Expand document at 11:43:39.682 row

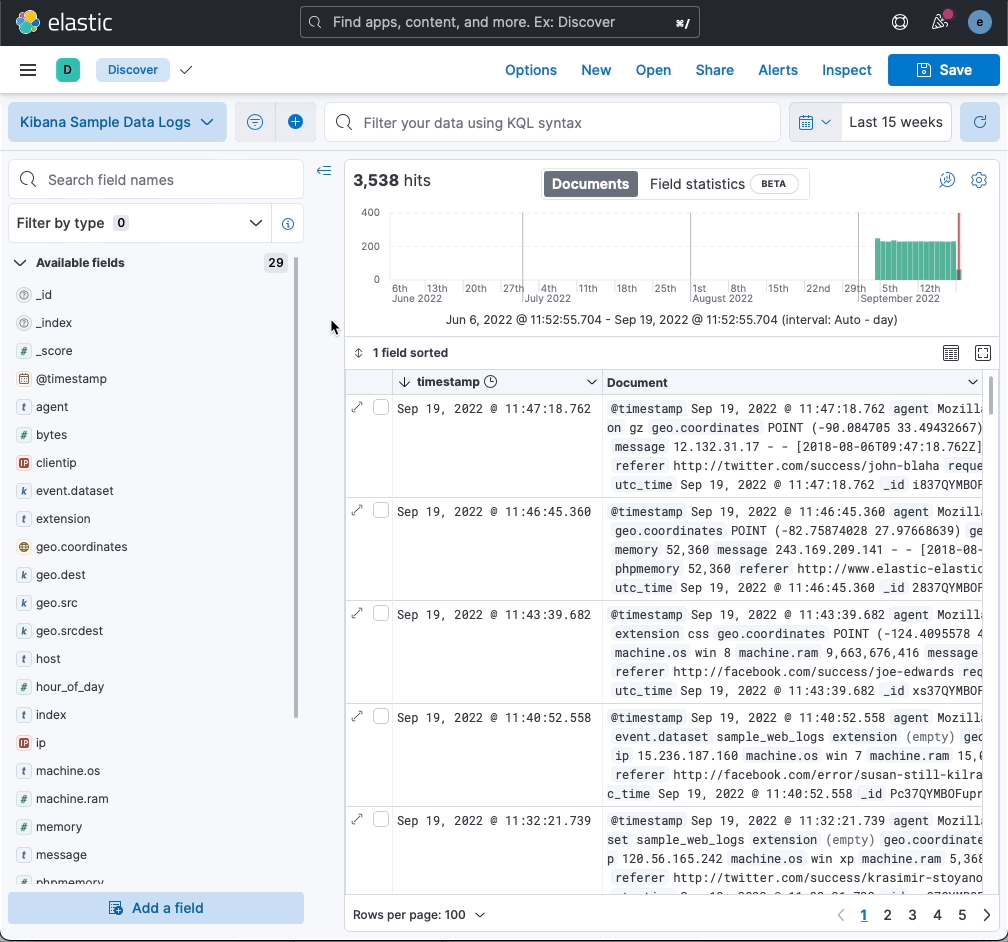point(357,613)
